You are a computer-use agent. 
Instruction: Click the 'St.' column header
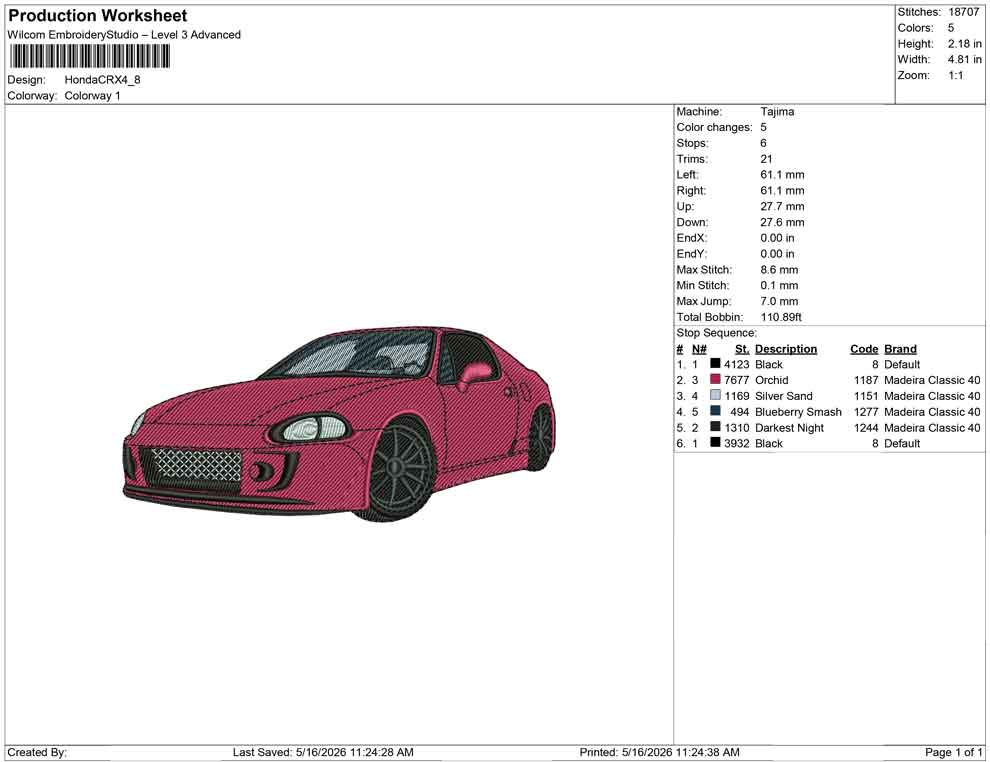pyautogui.click(x=742, y=348)
